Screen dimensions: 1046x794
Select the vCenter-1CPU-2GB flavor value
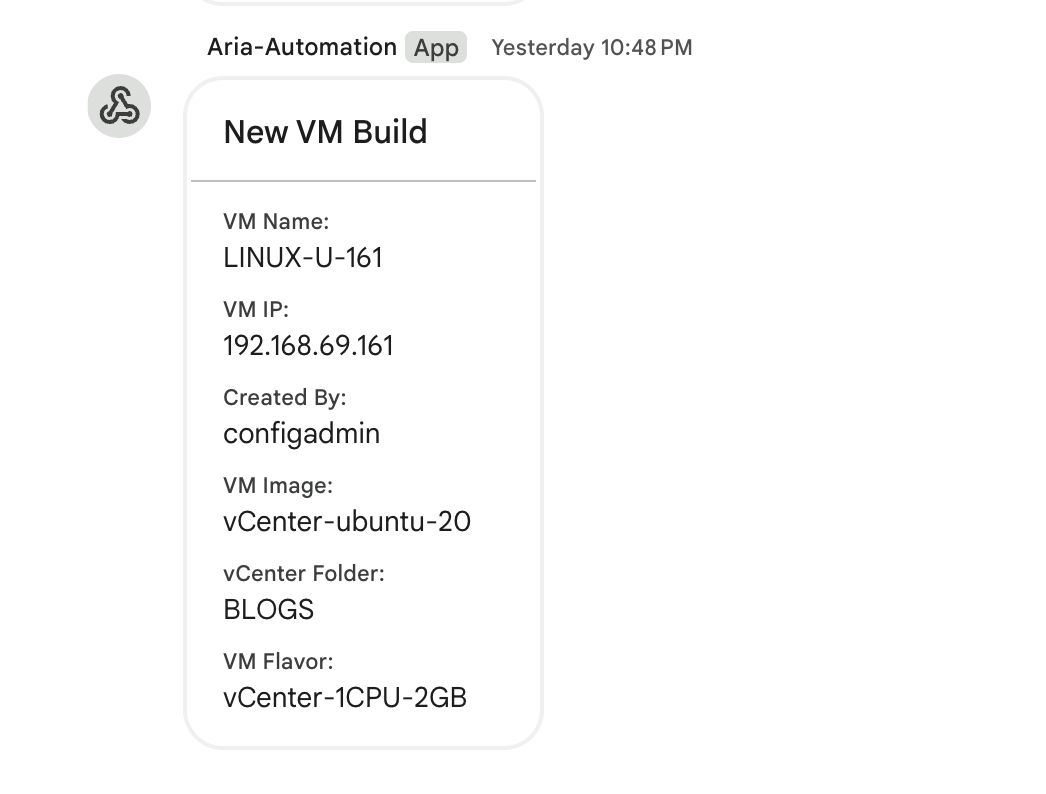pyautogui.click(x=345, y=698)
